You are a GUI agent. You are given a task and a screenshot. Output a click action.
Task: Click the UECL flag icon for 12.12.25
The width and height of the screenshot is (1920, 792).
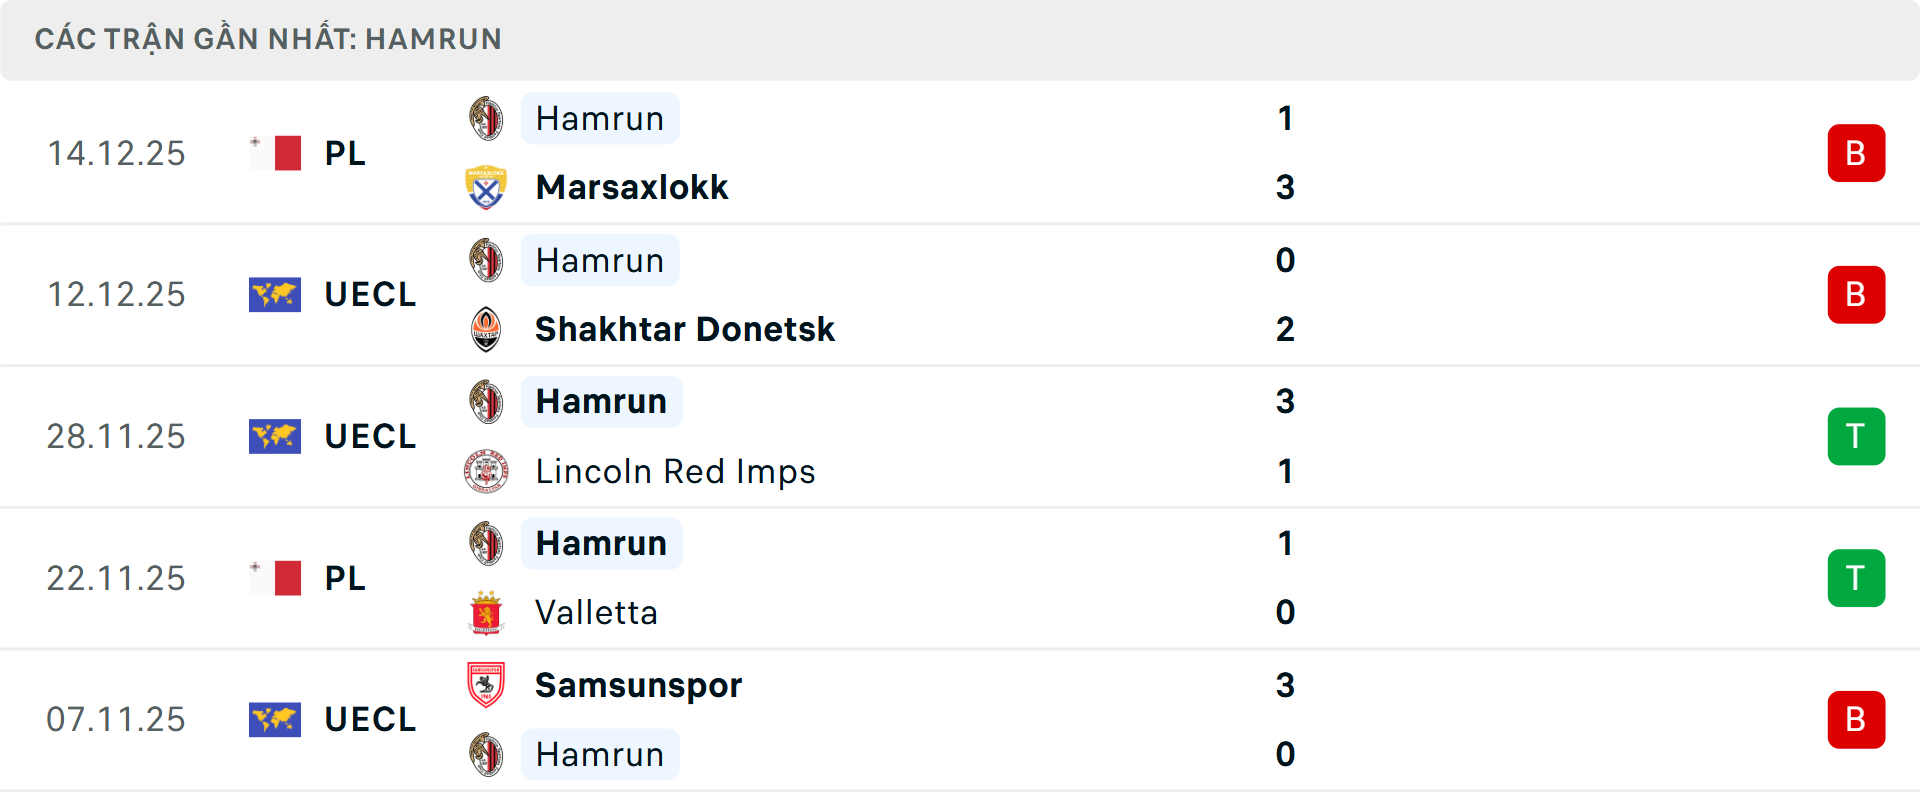[x=275, y=295]
